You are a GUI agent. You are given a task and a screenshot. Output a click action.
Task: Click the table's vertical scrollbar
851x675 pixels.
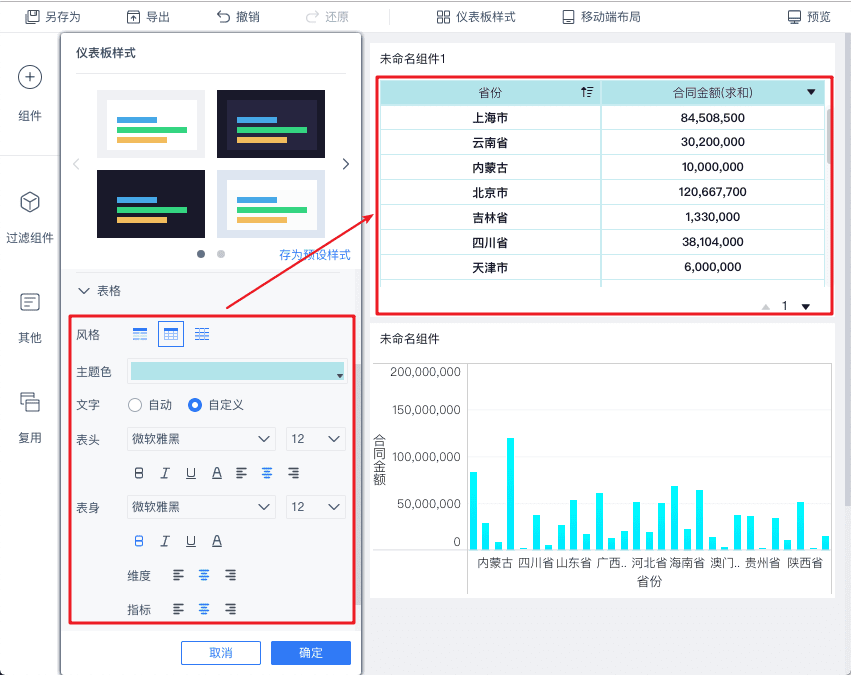(829, 136)
